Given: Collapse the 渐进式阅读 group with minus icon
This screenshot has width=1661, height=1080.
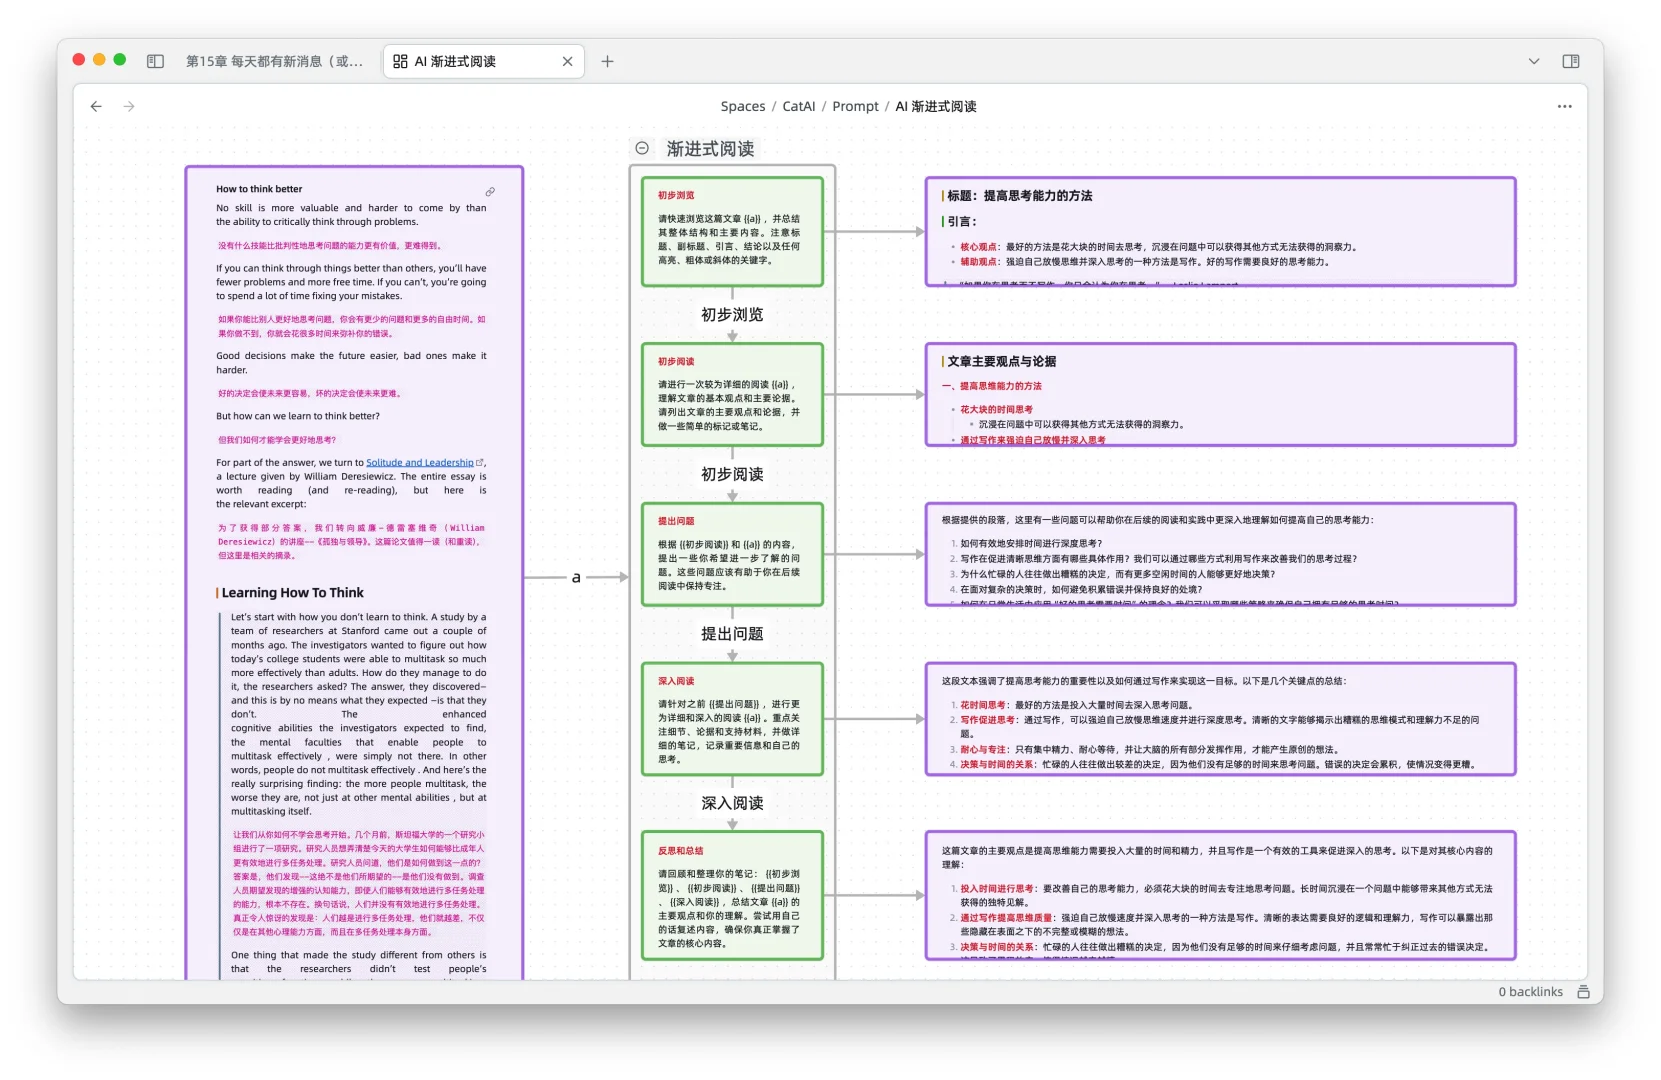Looking at the screenshot, I should (642, 148).
